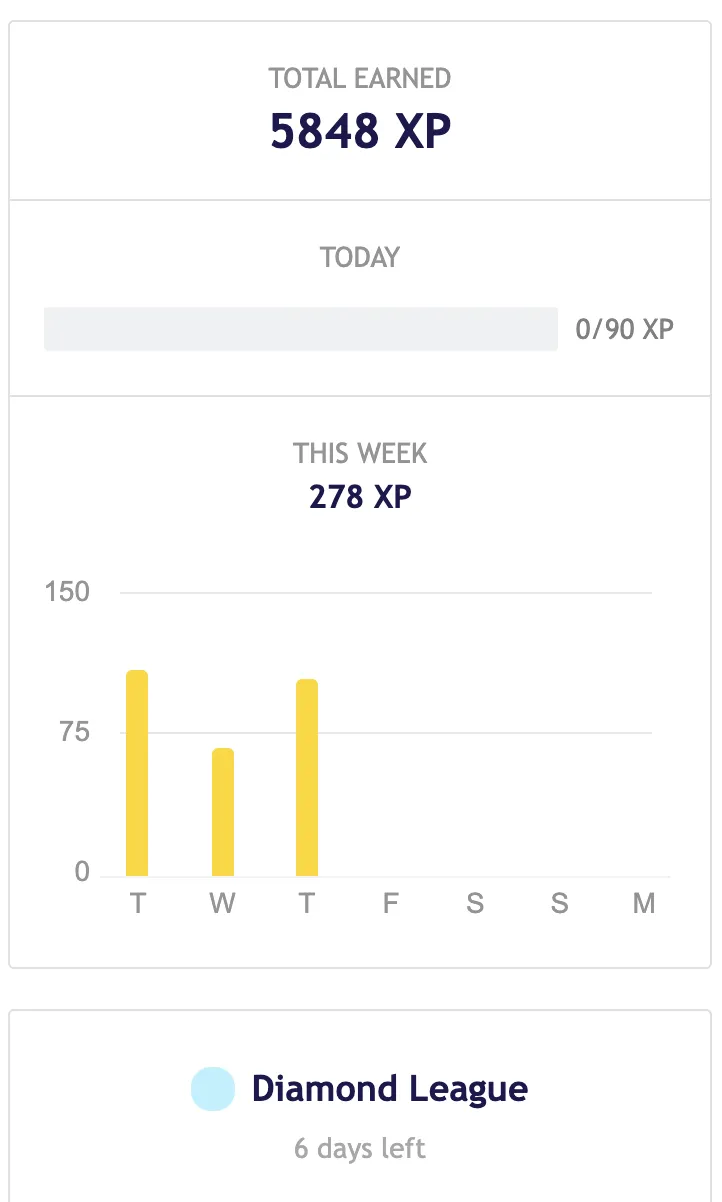Click the 6 days left text
The height and width of the screenshot is (1202, 722).
(360, 1148)
